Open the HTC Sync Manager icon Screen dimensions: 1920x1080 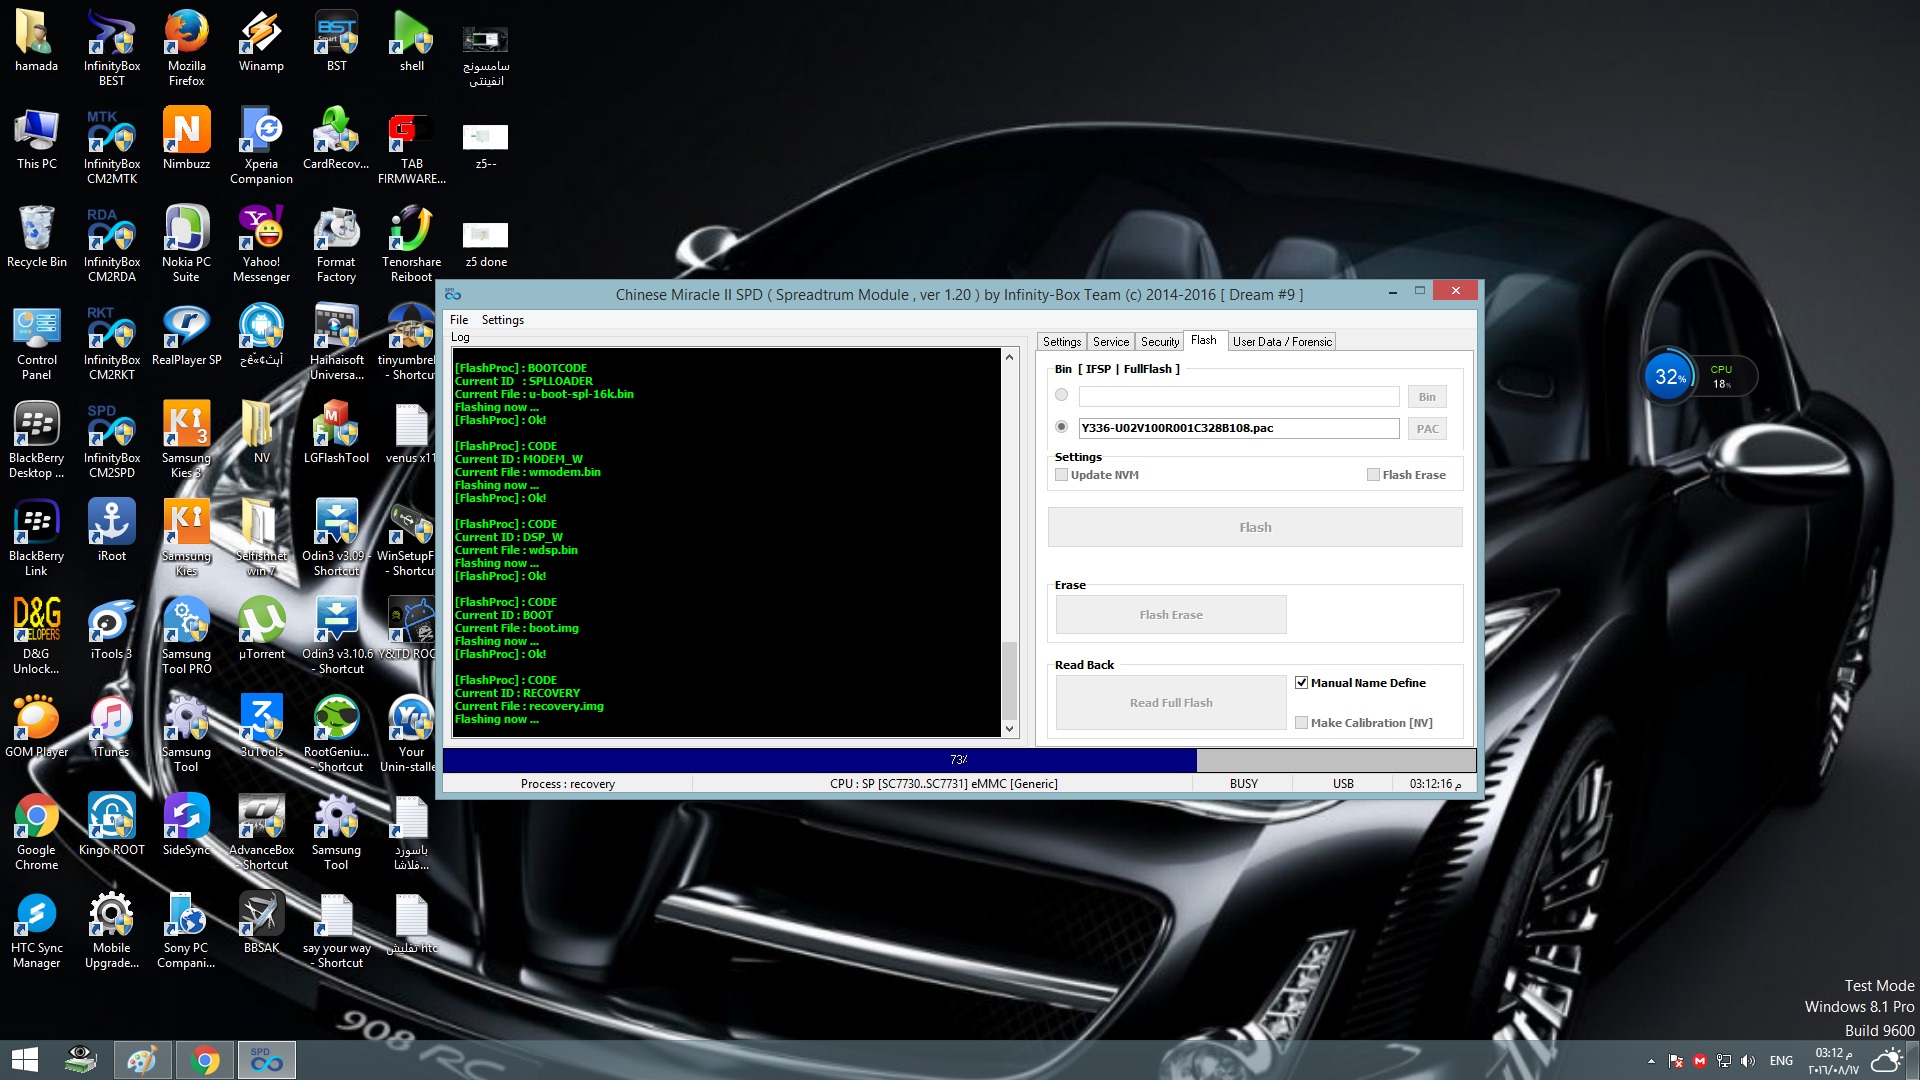click(x=36, y=929)
